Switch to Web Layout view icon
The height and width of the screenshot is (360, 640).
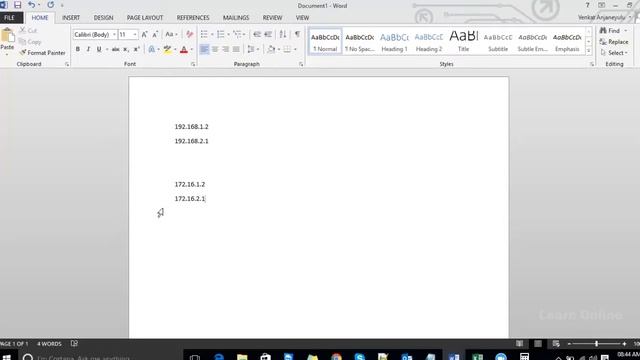click(x=556, y=344)
